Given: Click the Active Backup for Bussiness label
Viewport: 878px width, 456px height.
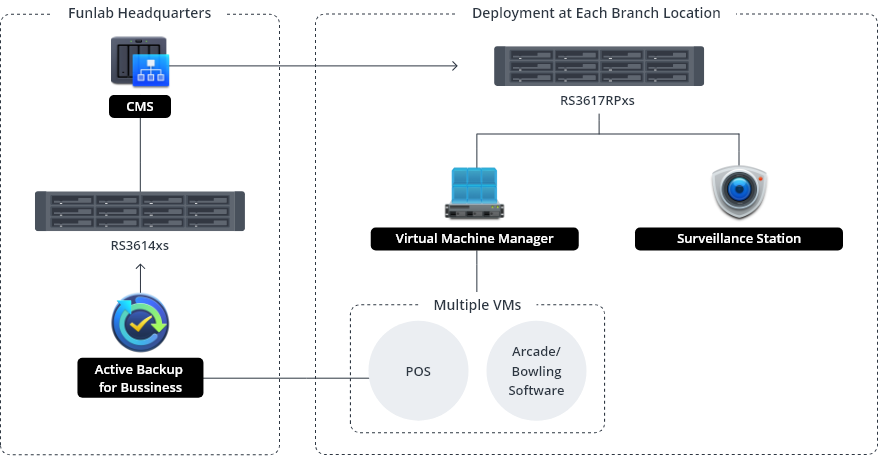Looking at the screenshot, I should click(140, 378).
